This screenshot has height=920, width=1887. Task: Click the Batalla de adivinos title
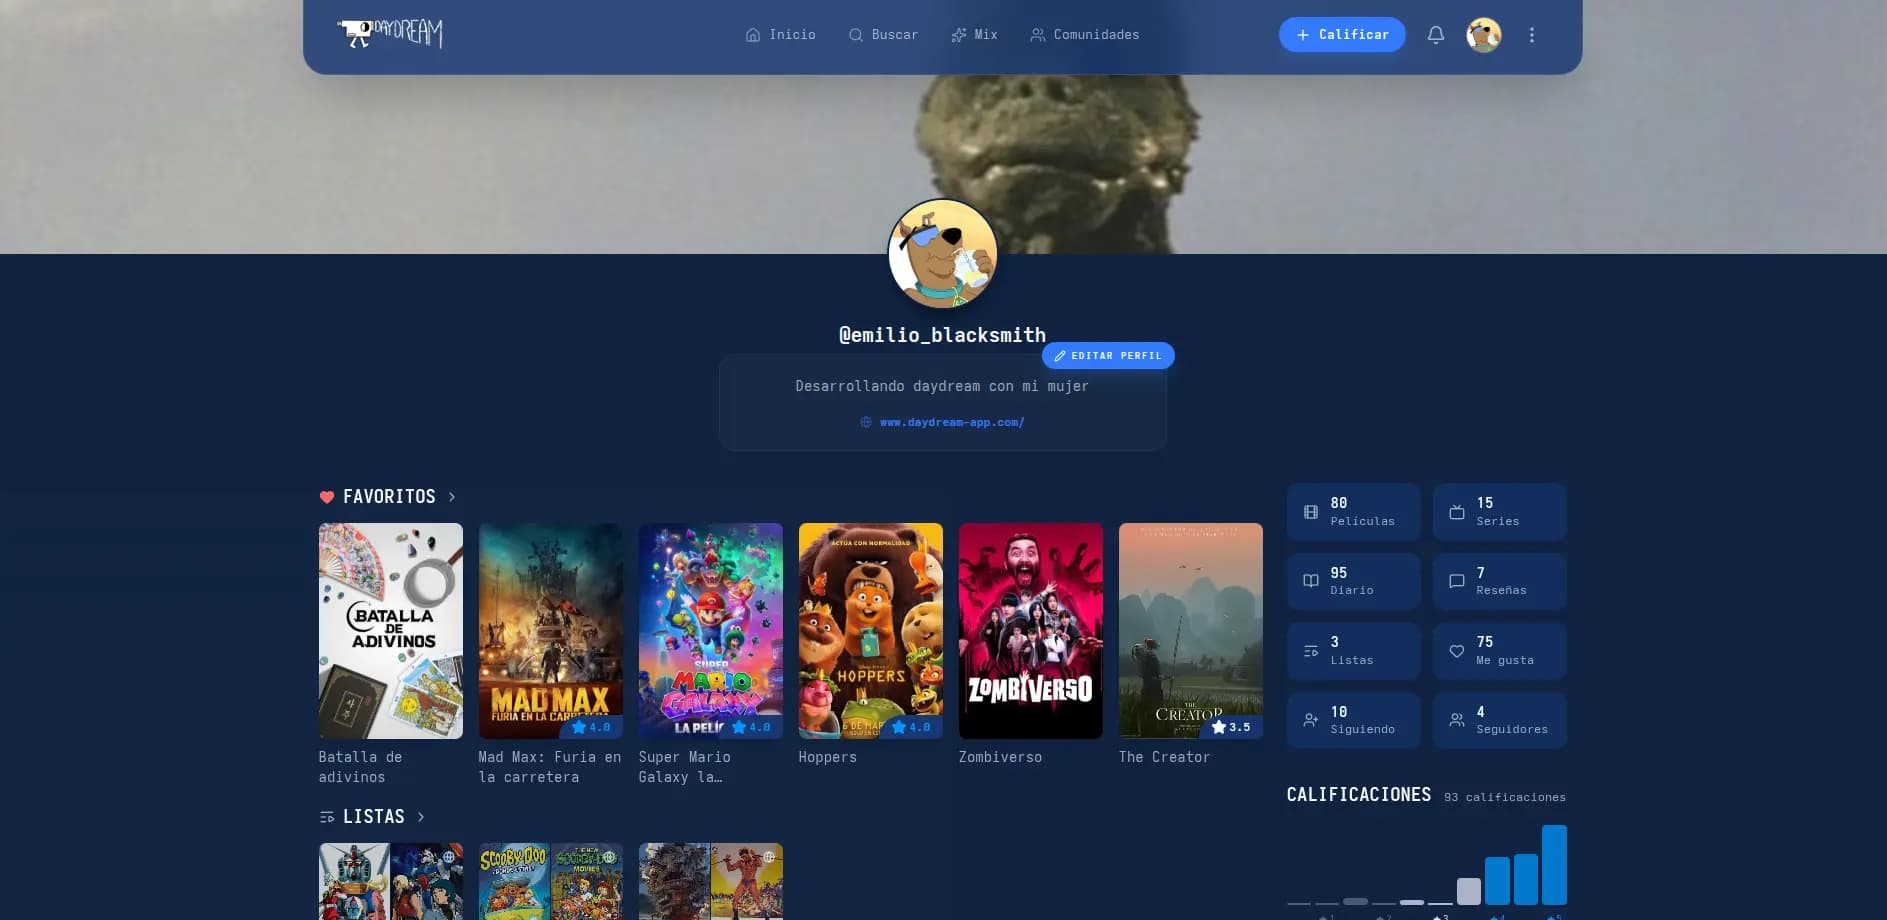point(361,767)
